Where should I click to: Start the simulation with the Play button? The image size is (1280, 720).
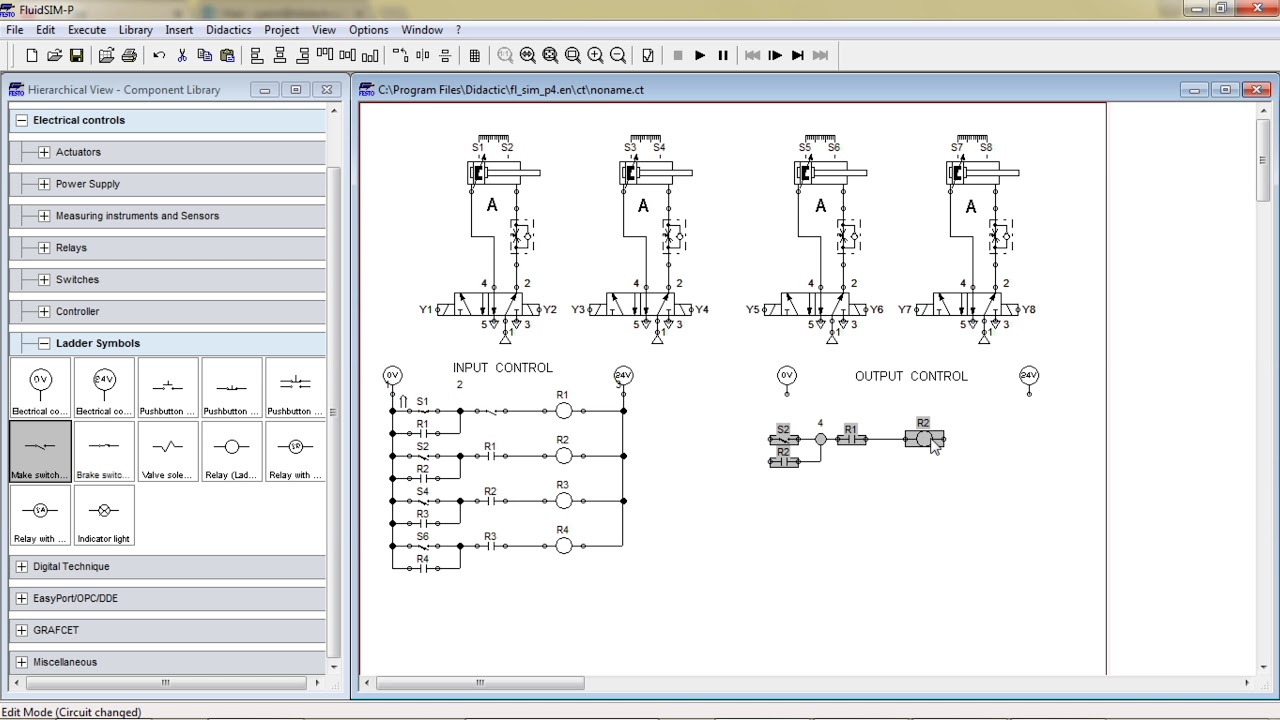700,56
